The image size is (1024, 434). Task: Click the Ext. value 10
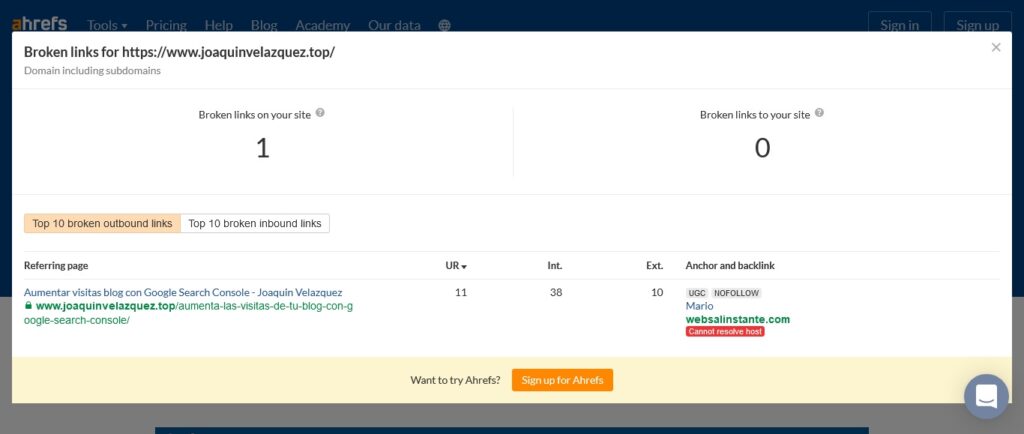pyautogui.click(x=657, y=292)
